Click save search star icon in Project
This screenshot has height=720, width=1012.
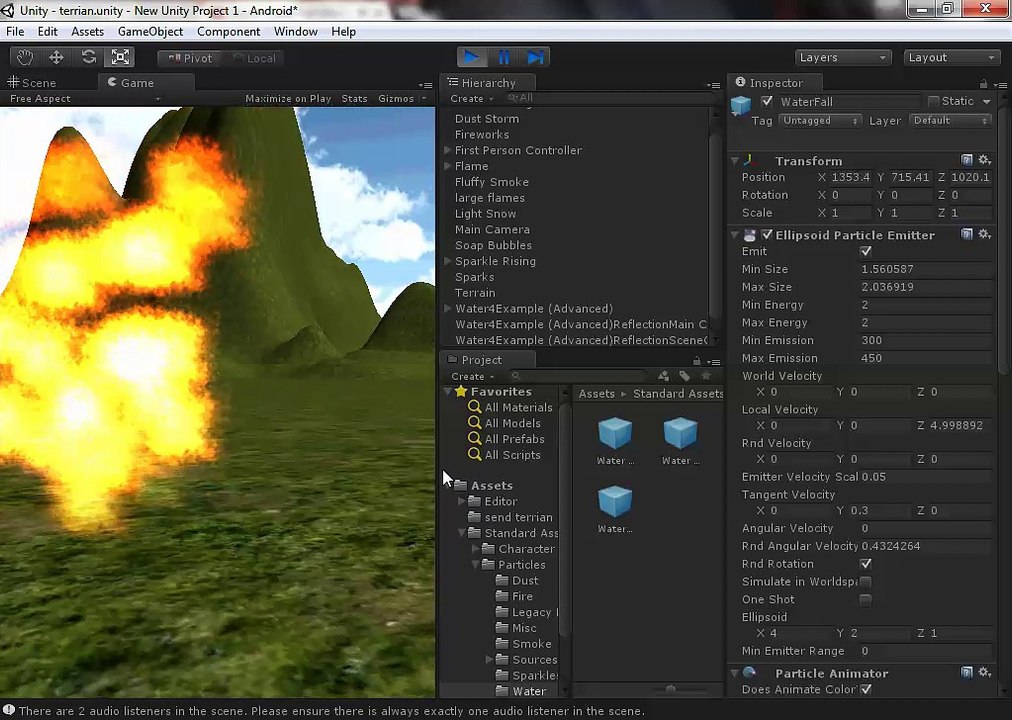[x=706, y=375]
